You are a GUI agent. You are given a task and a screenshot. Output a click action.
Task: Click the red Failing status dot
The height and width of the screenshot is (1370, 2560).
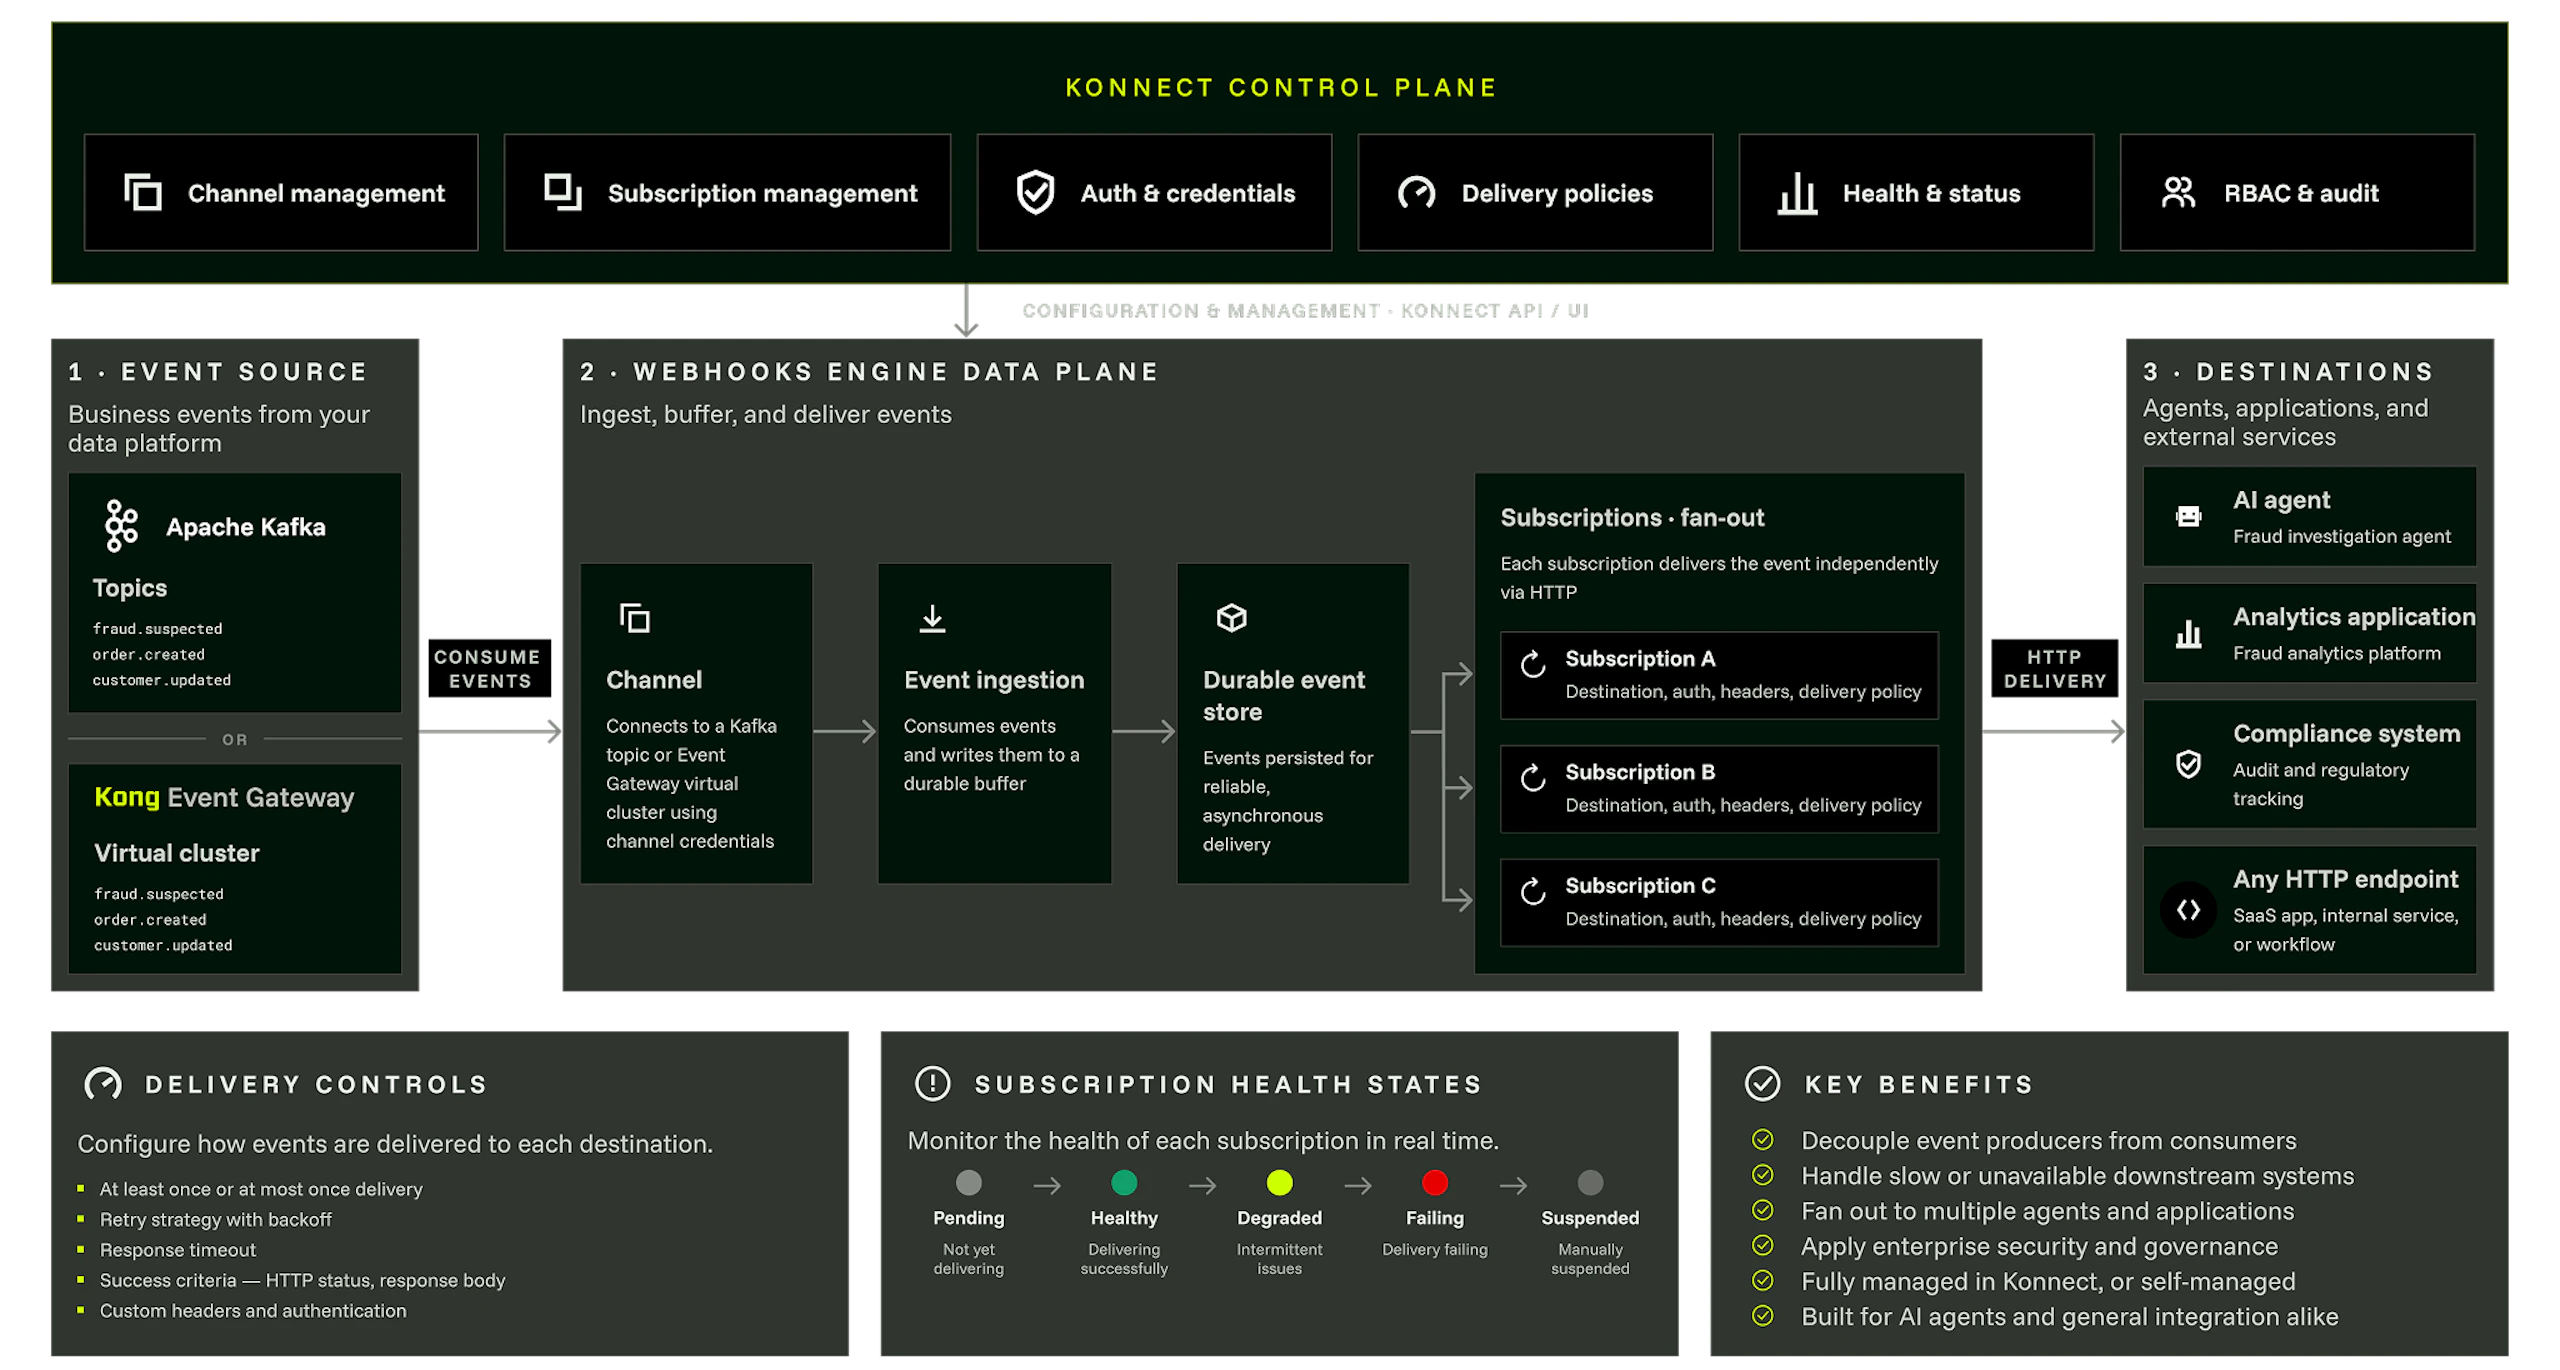(1434, 1182)
